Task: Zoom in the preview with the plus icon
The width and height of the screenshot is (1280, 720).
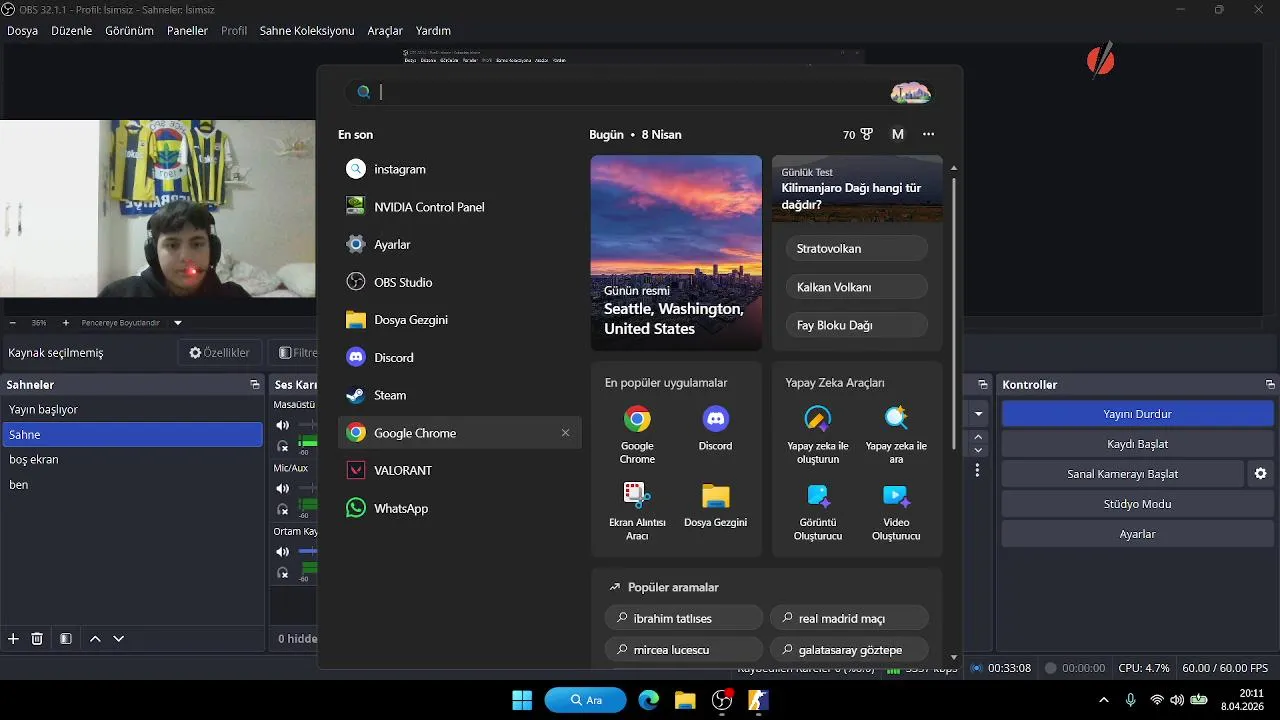Action: click(x=66, y=323)
